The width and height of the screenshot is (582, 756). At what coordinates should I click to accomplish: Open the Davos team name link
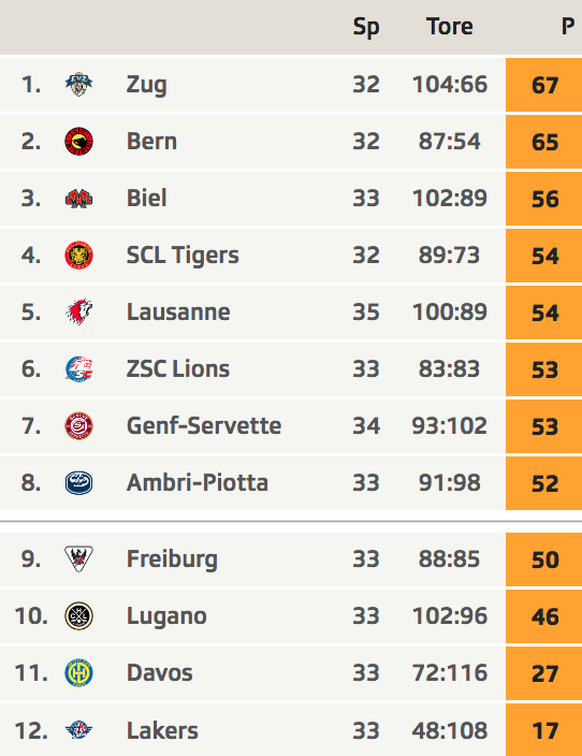160,673
